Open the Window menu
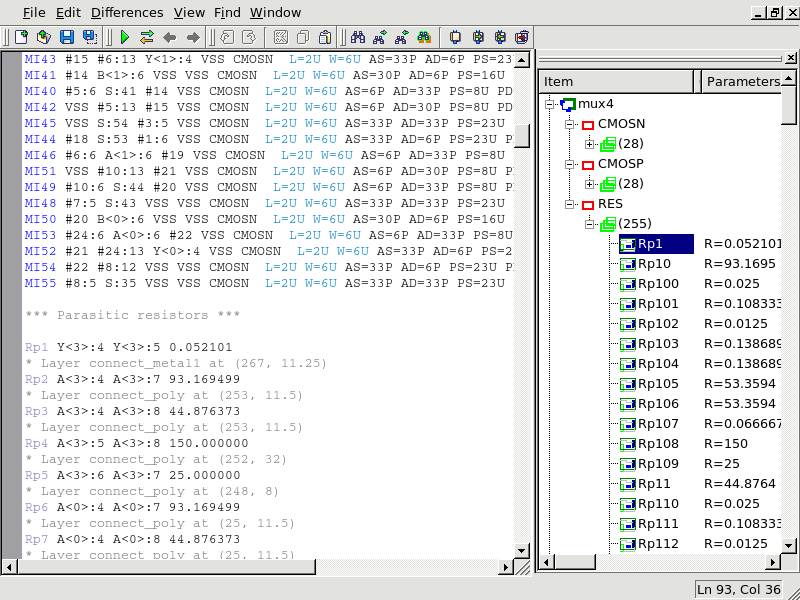The width and height of the screenshot is (800, 600). pyautogui.click(x=275, y=12)
